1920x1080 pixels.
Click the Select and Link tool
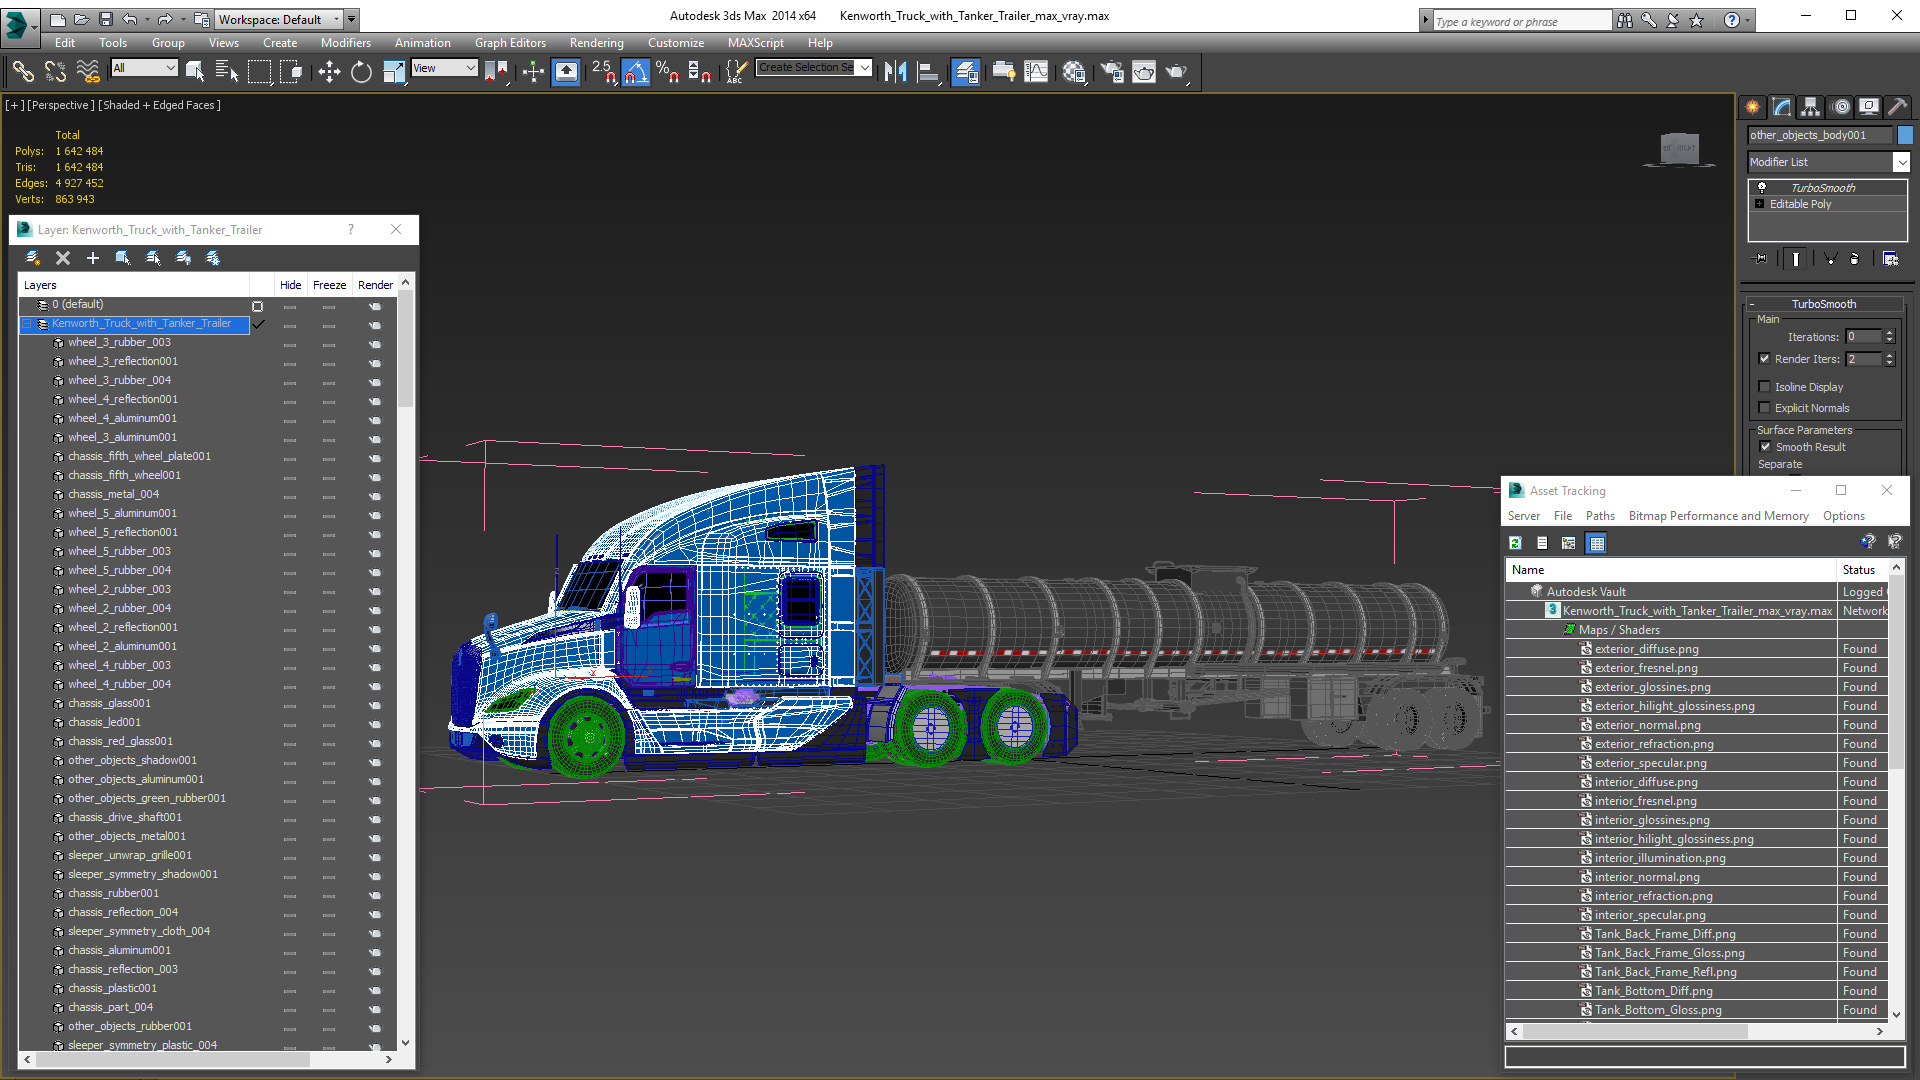[22, 71]
